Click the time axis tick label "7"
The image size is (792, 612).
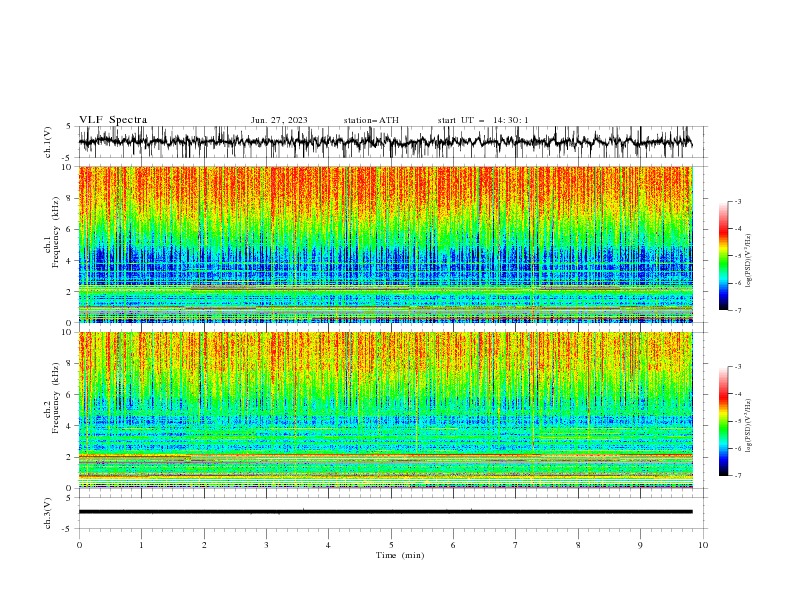point(516,545)
